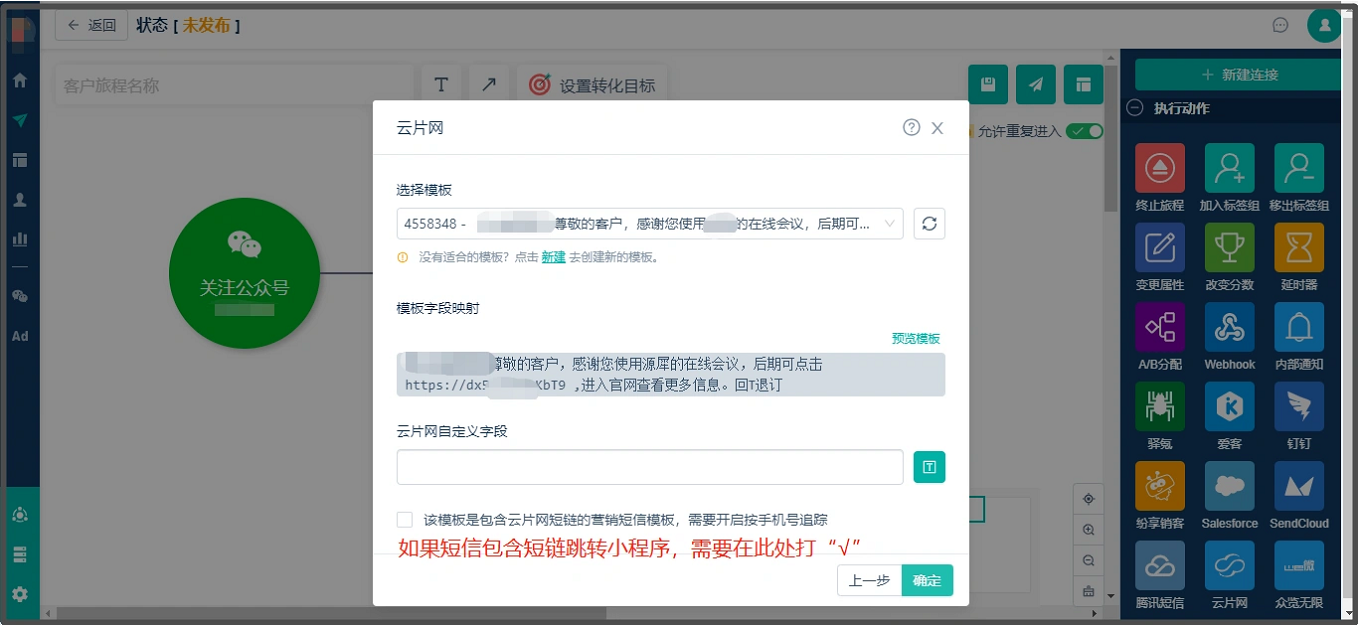1359x625 pixels.
Task: Close the 云片网 dialog
Action: pyautogui.click(x=937, y=128)
